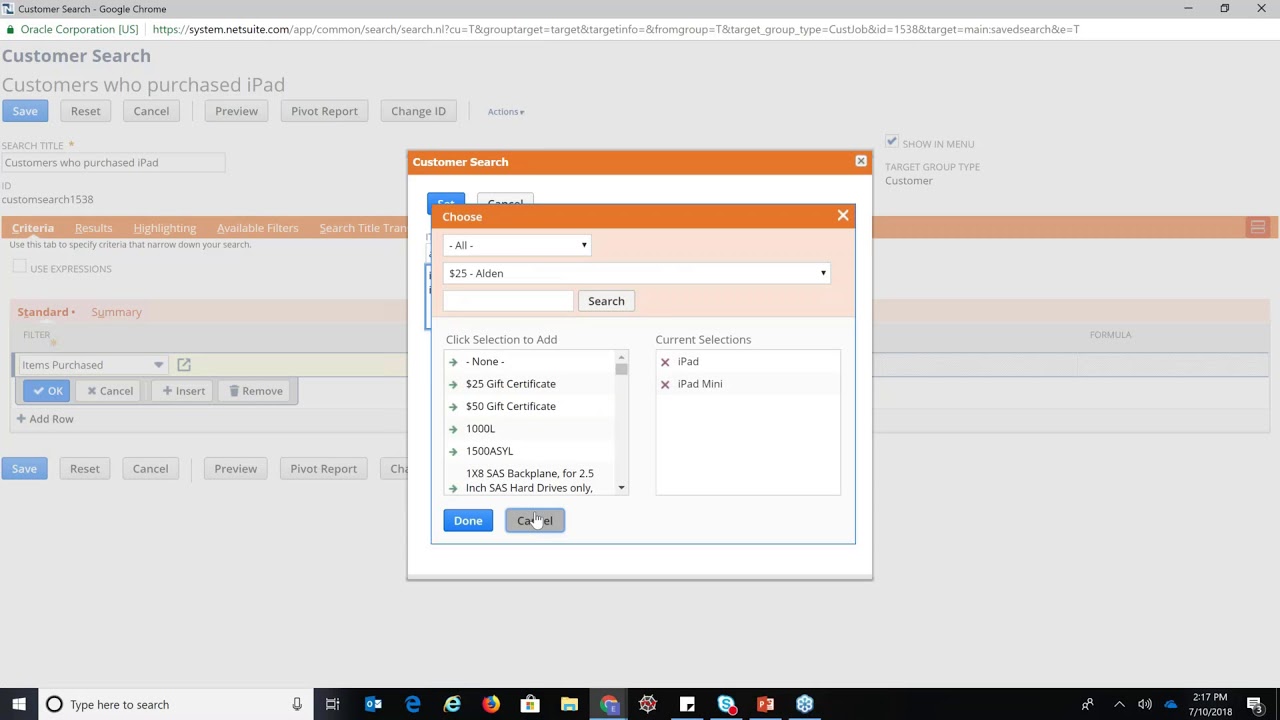The height and width of the screenshot is (720, 1280).
Task: Select 1X8 SAS Backplane list entry
Action: (x=530, y=481)
